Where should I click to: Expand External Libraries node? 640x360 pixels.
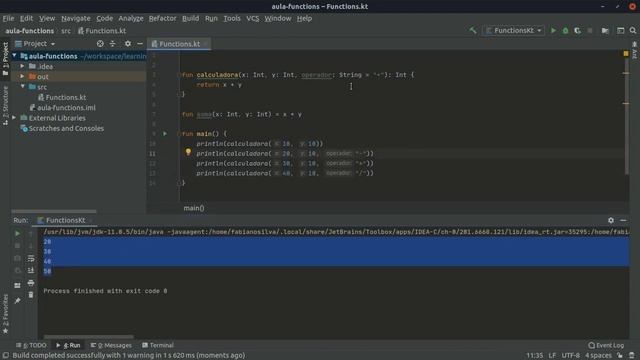click(x=14, y=118)
